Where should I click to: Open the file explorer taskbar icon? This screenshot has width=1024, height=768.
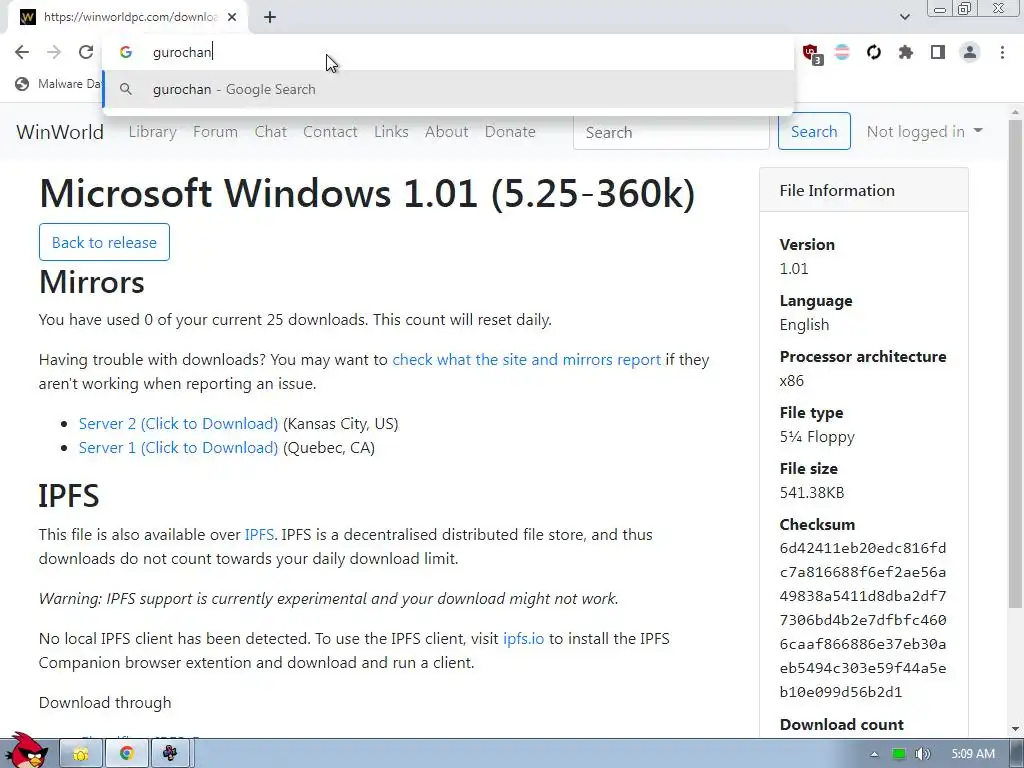(81, 754)
